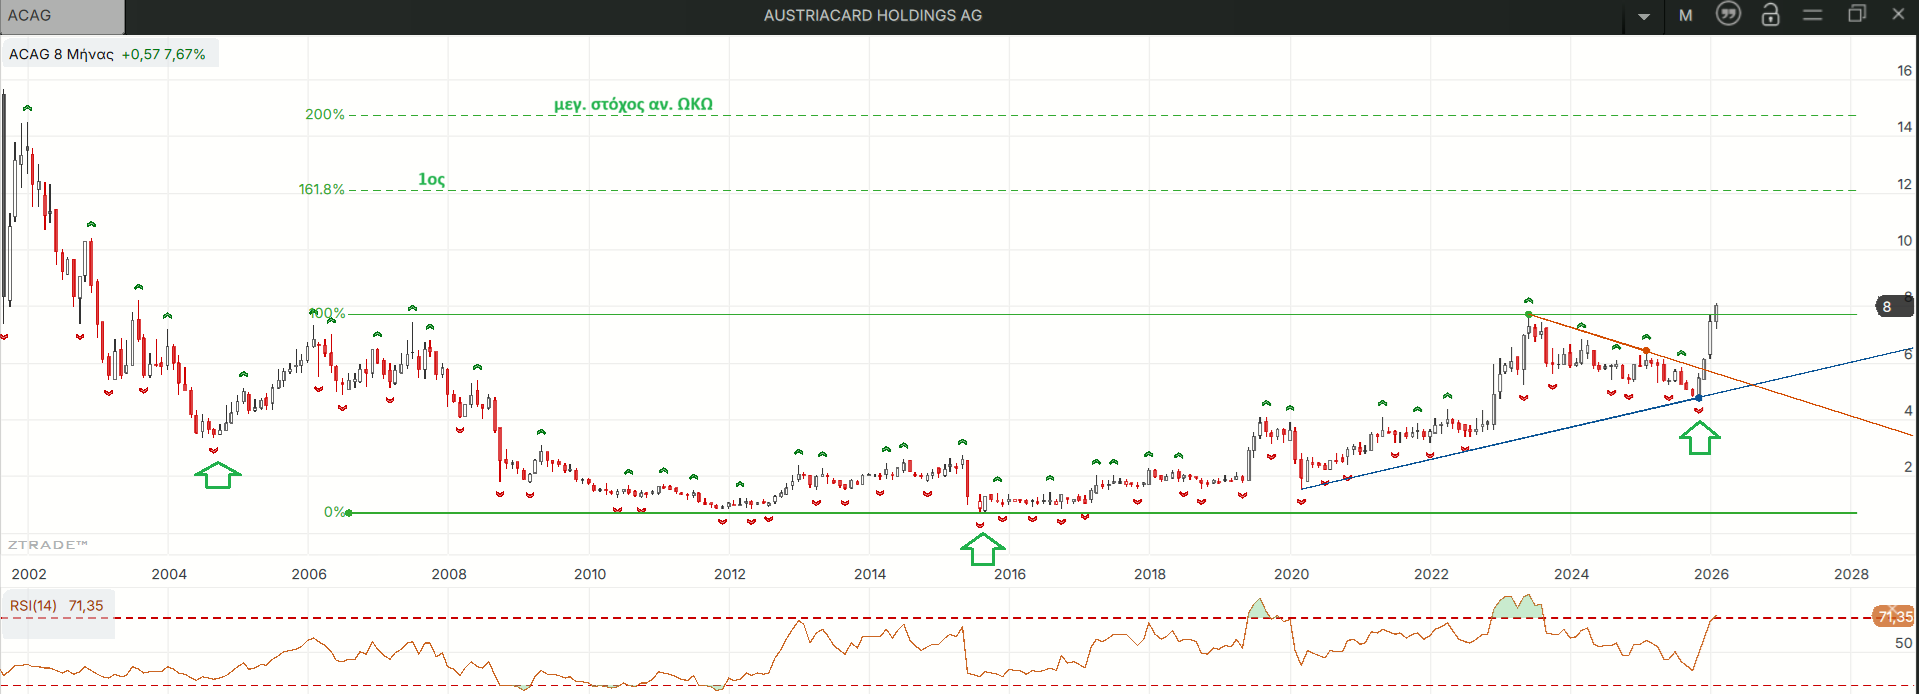
Task: Click the green anchor dot at 2023 peak
Action: tap(1528, 314)
